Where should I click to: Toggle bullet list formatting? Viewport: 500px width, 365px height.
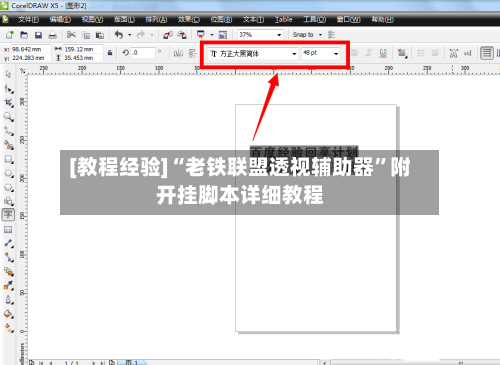pos(421,53)
